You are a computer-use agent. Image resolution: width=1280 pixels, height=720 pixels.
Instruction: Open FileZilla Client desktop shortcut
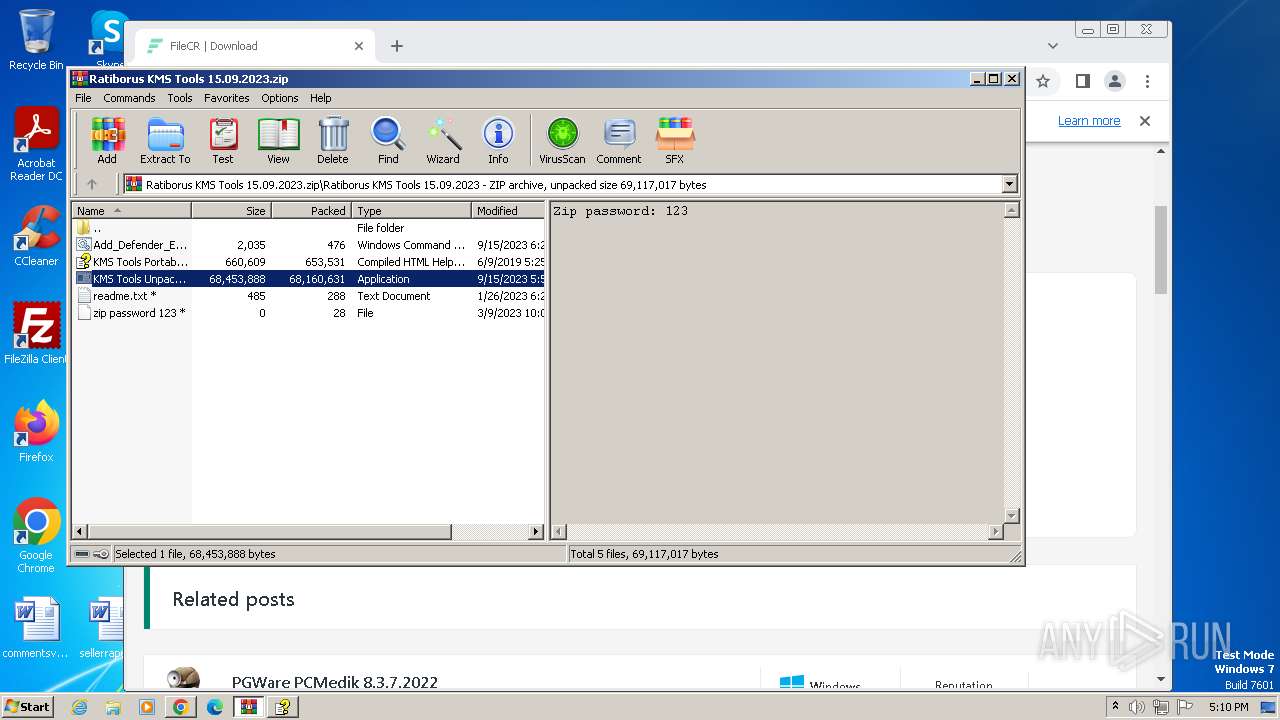point(36,334)
